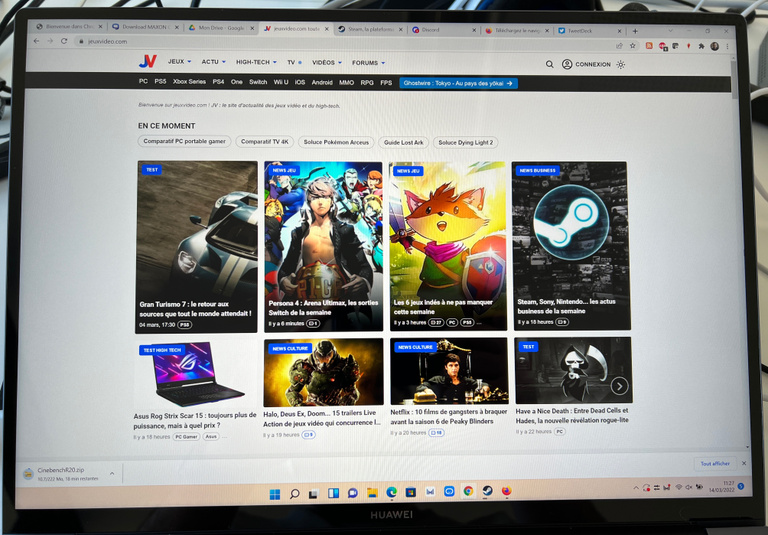Click the share page icon in address bar
Image resolution: width=768 pixels, height=535 pixels.
[x=619, y=46]
